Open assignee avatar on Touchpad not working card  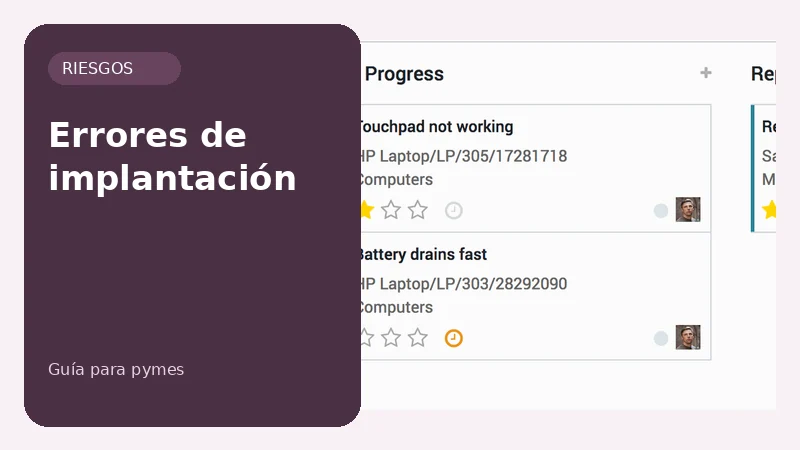point(688,210)
